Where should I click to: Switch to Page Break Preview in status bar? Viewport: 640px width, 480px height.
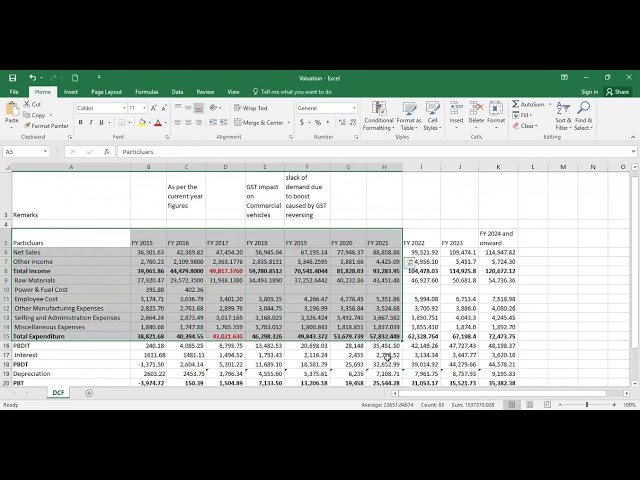pyautogui.click(x=547, y=405)
